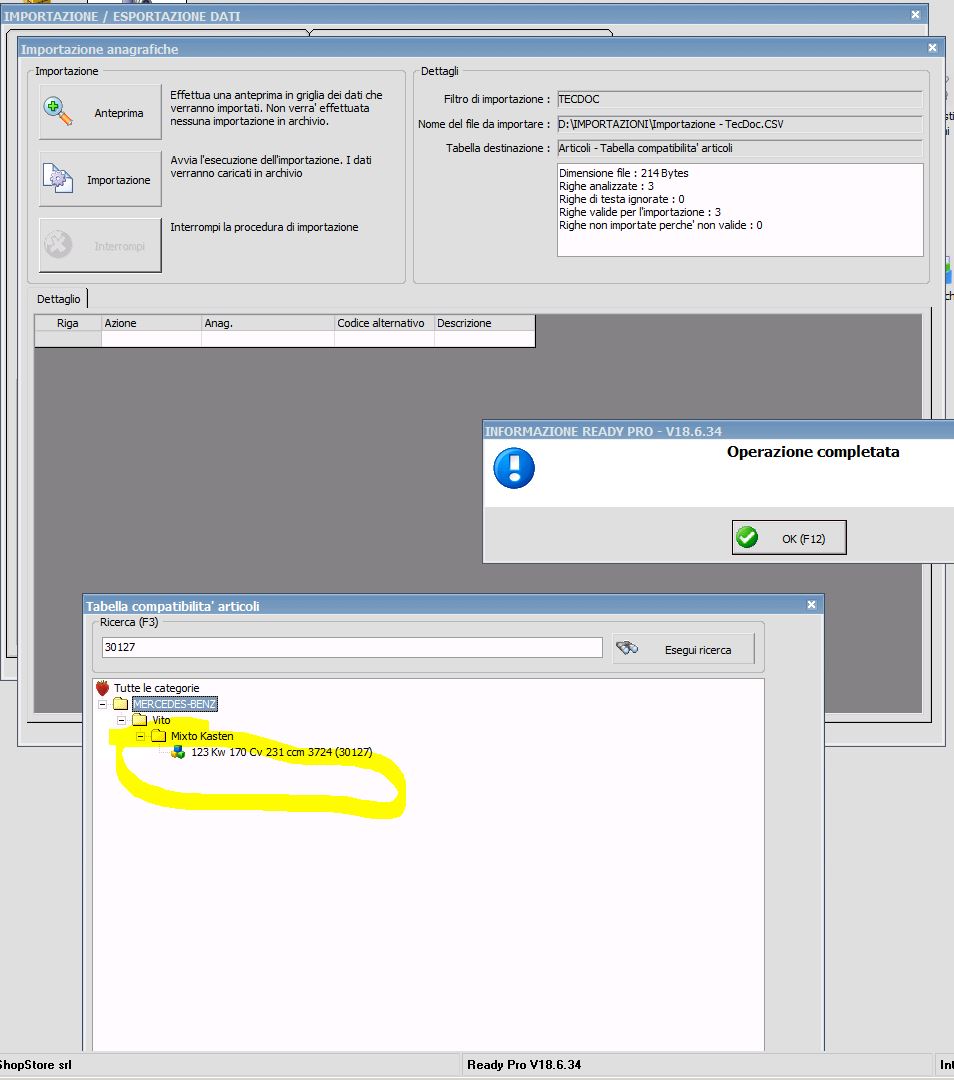Collapse the Mixto Kasten tree node
Screen dimensions: 954x1080
point(140,736)
